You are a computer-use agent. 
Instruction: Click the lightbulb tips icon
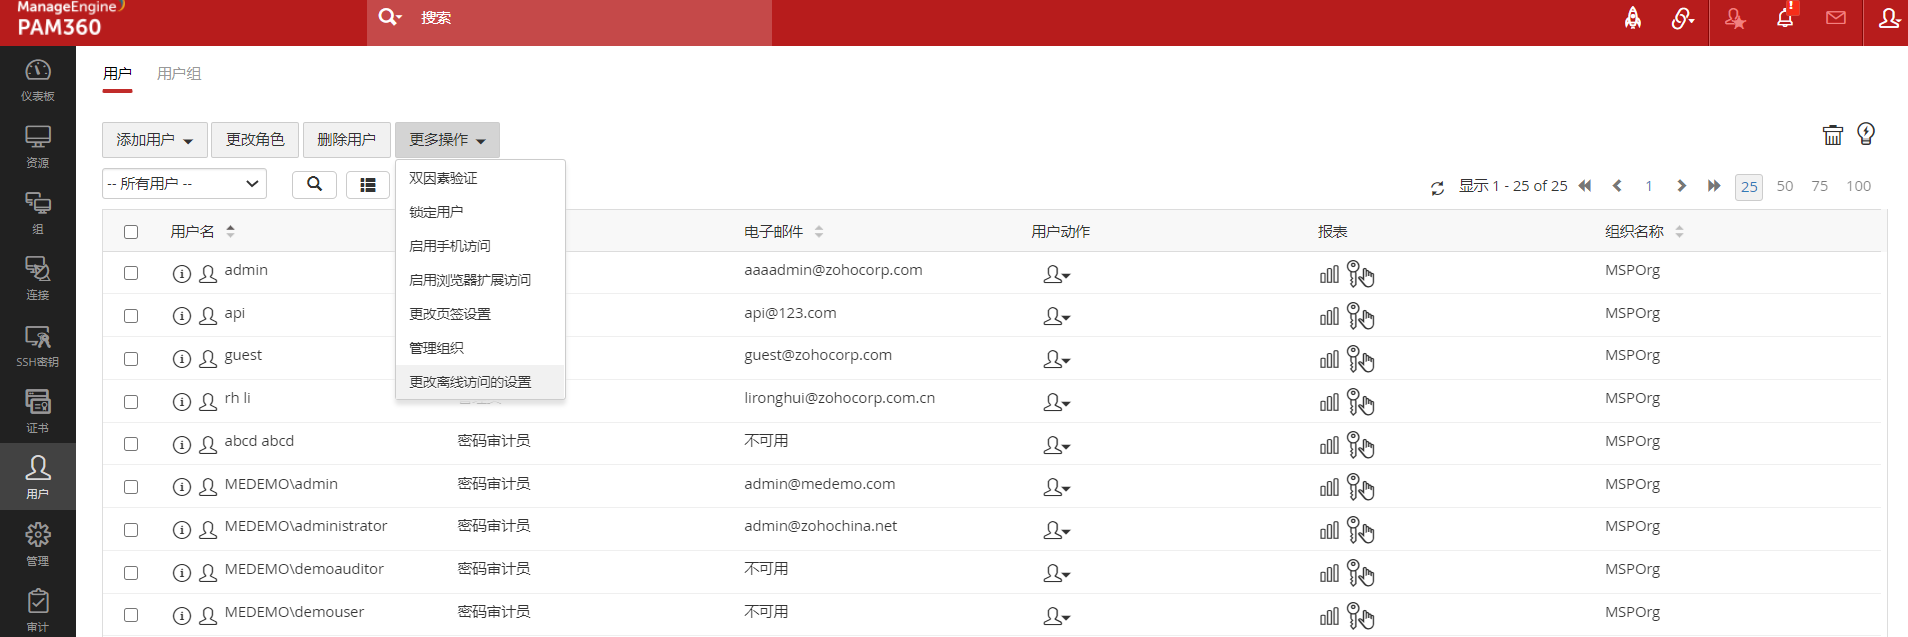click(1866, 134)
